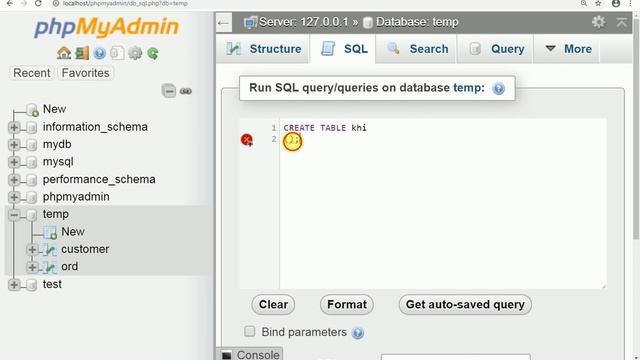Open phpMyAdmin documentation question-mark icon
Screen dimensions: 640x360
pos(100,53)
